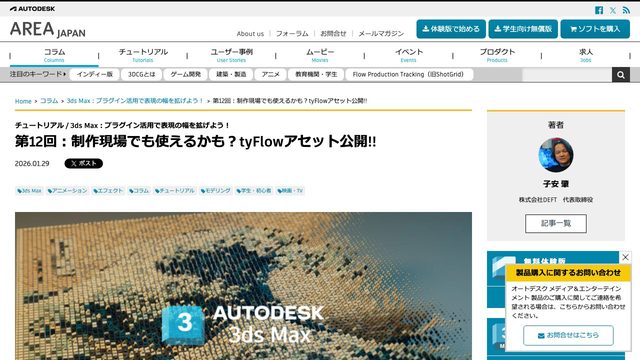
Task: Select the ゲーム開発 keyword
Action: 185,74
